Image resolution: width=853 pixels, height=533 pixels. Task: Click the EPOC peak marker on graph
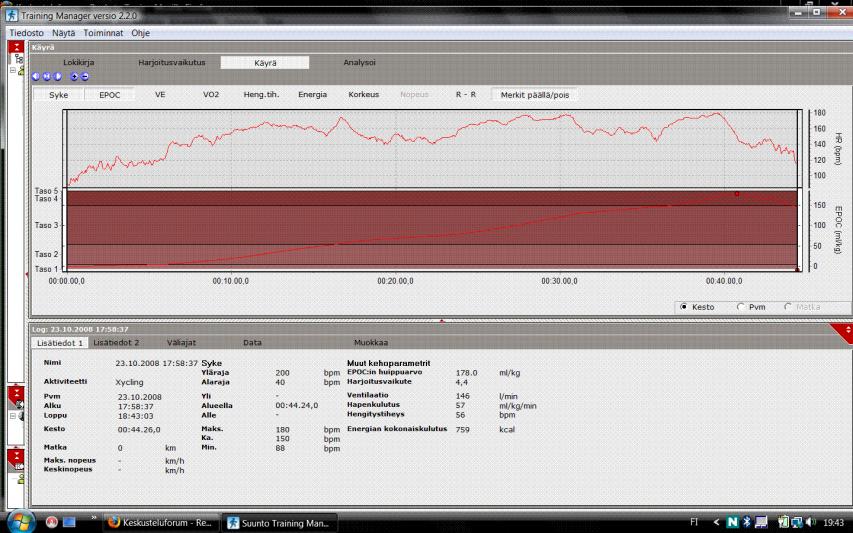tap(737, 194)
